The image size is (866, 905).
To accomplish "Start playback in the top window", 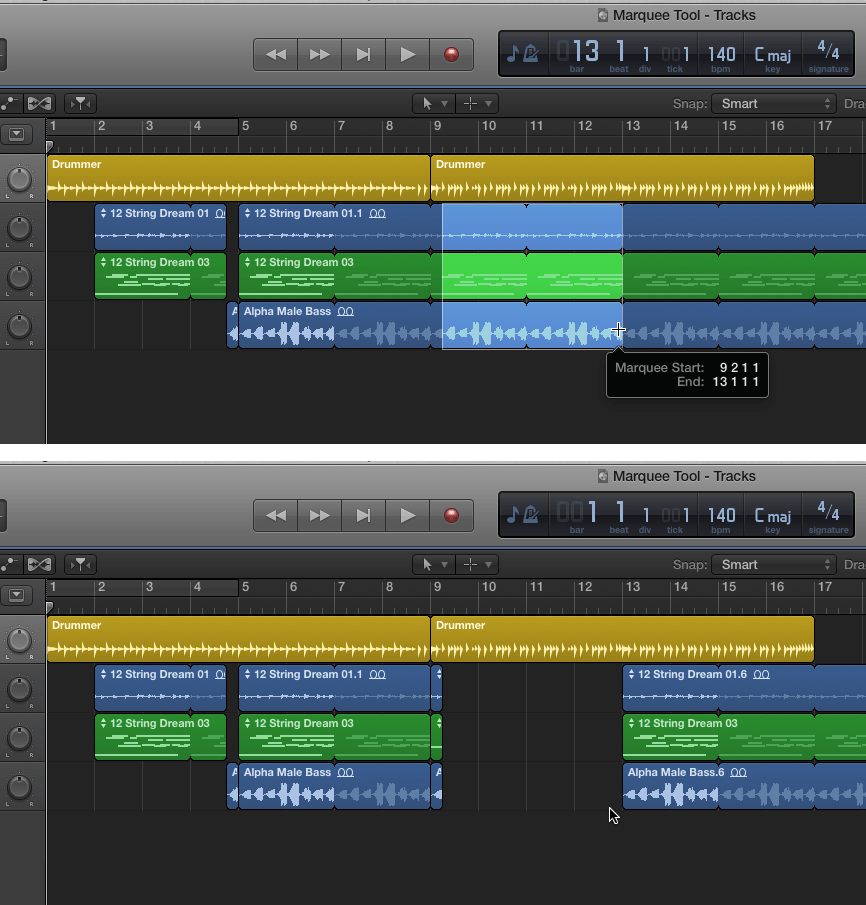I will (x=407, y=55).
